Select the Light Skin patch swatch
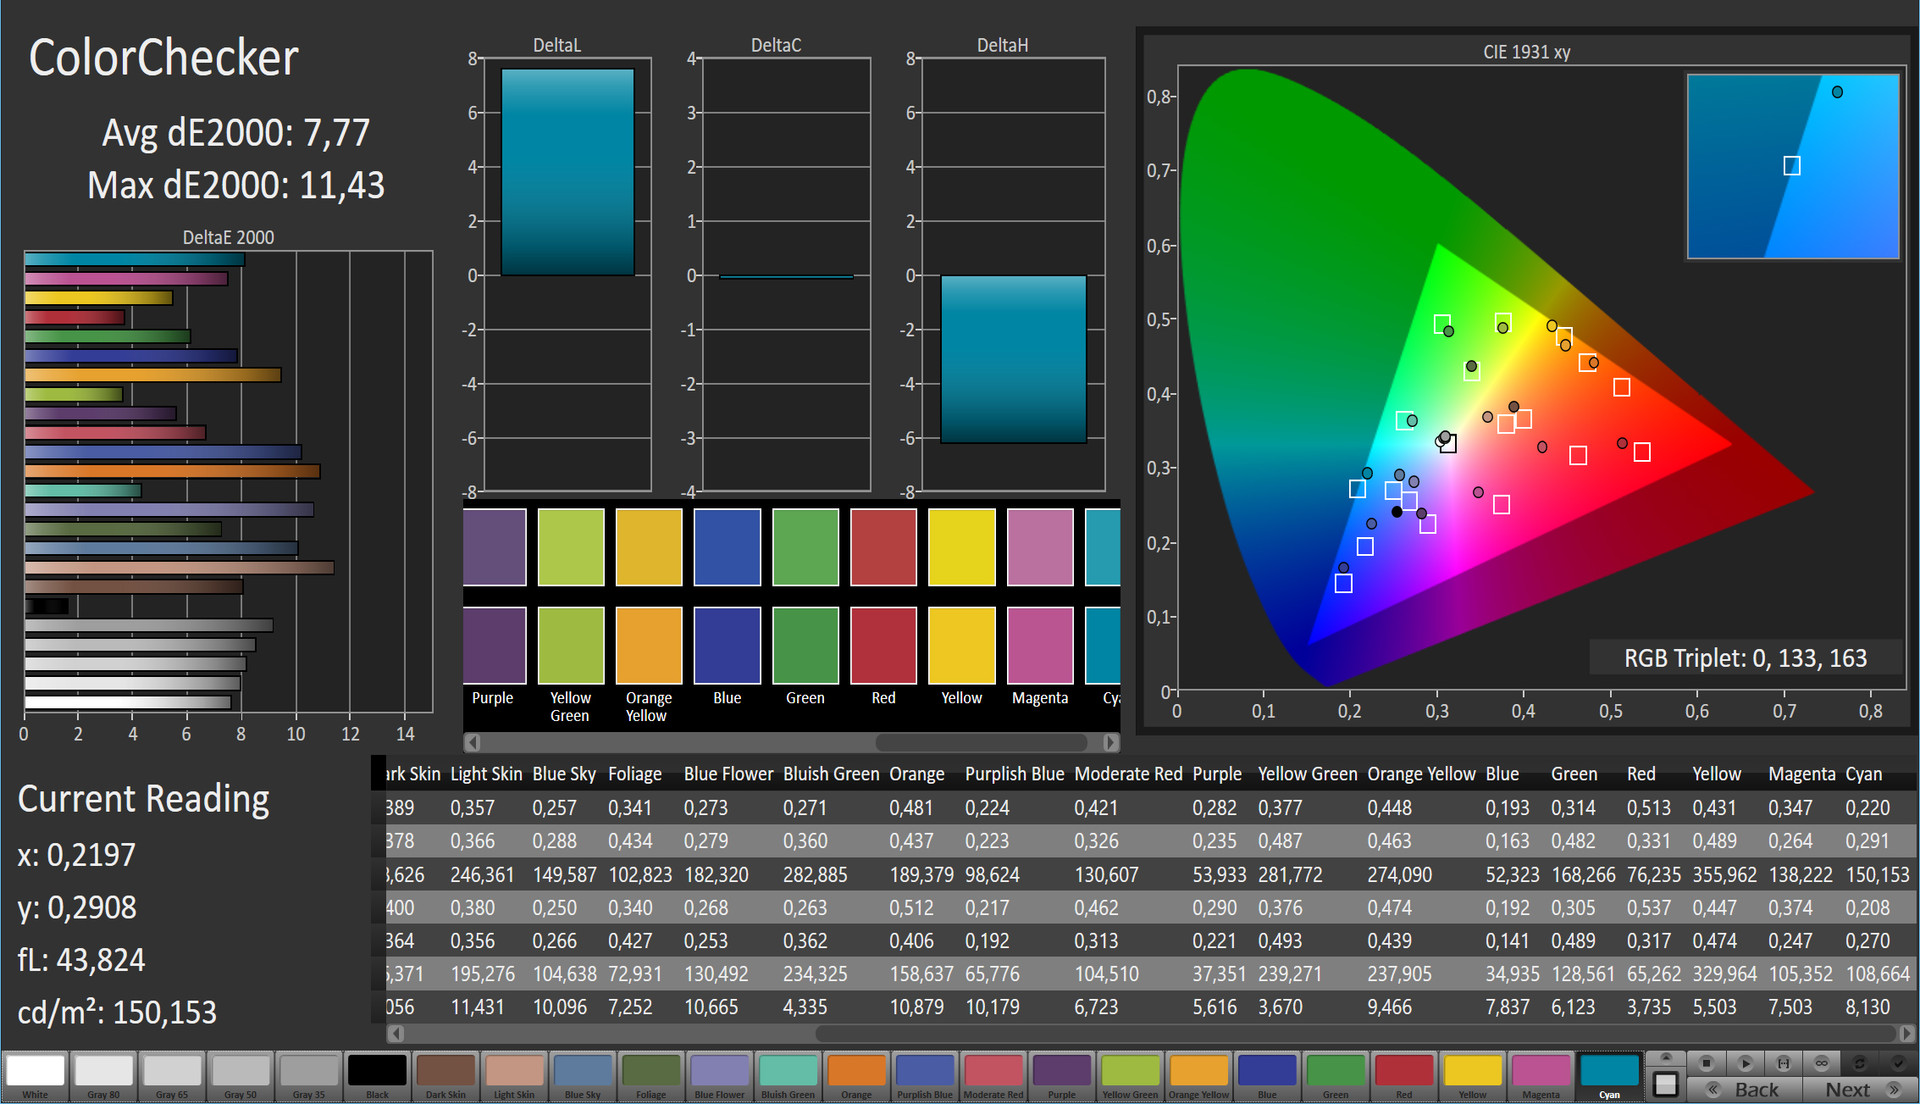1920x1104 pixels. click(514, 1076)
